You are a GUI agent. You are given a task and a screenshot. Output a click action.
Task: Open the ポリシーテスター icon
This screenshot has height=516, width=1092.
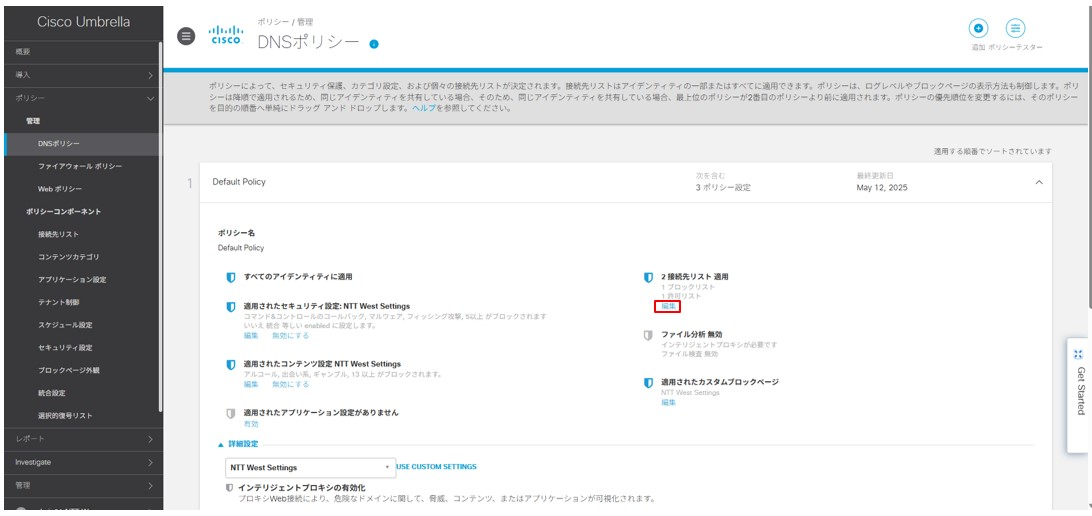tap(1016, 29)
